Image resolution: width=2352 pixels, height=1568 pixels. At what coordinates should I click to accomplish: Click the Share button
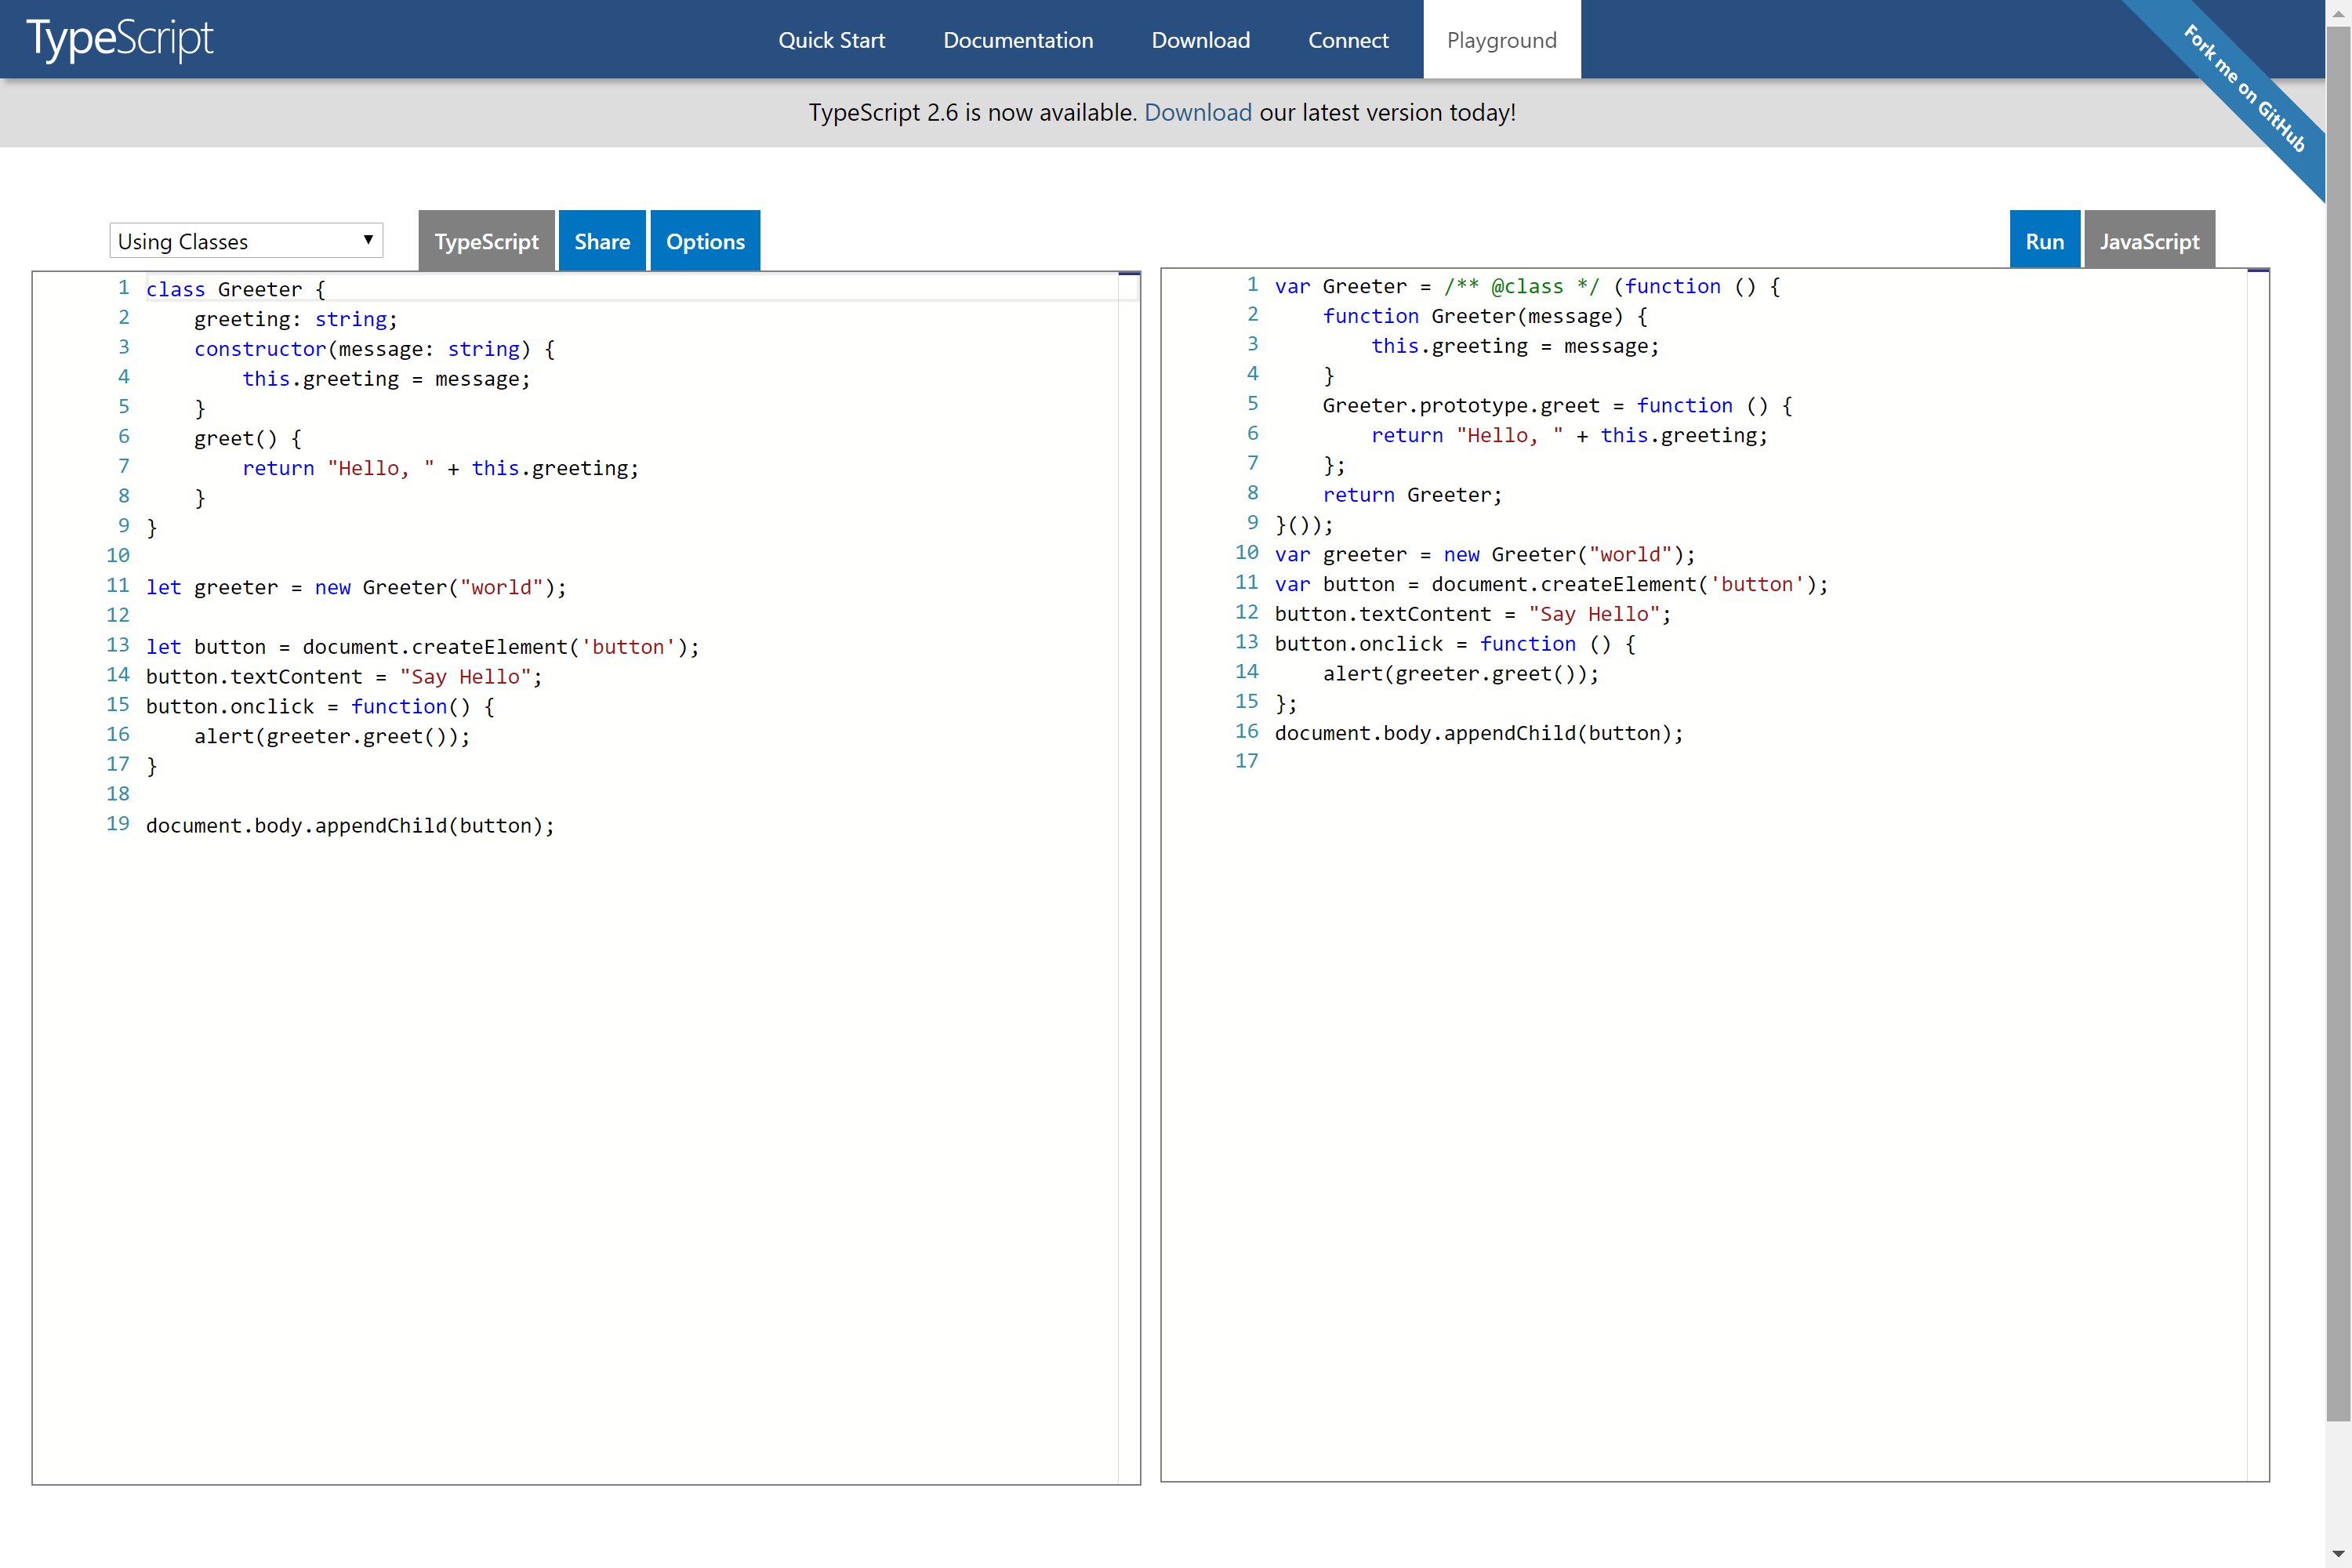click(x=602, y=241)
